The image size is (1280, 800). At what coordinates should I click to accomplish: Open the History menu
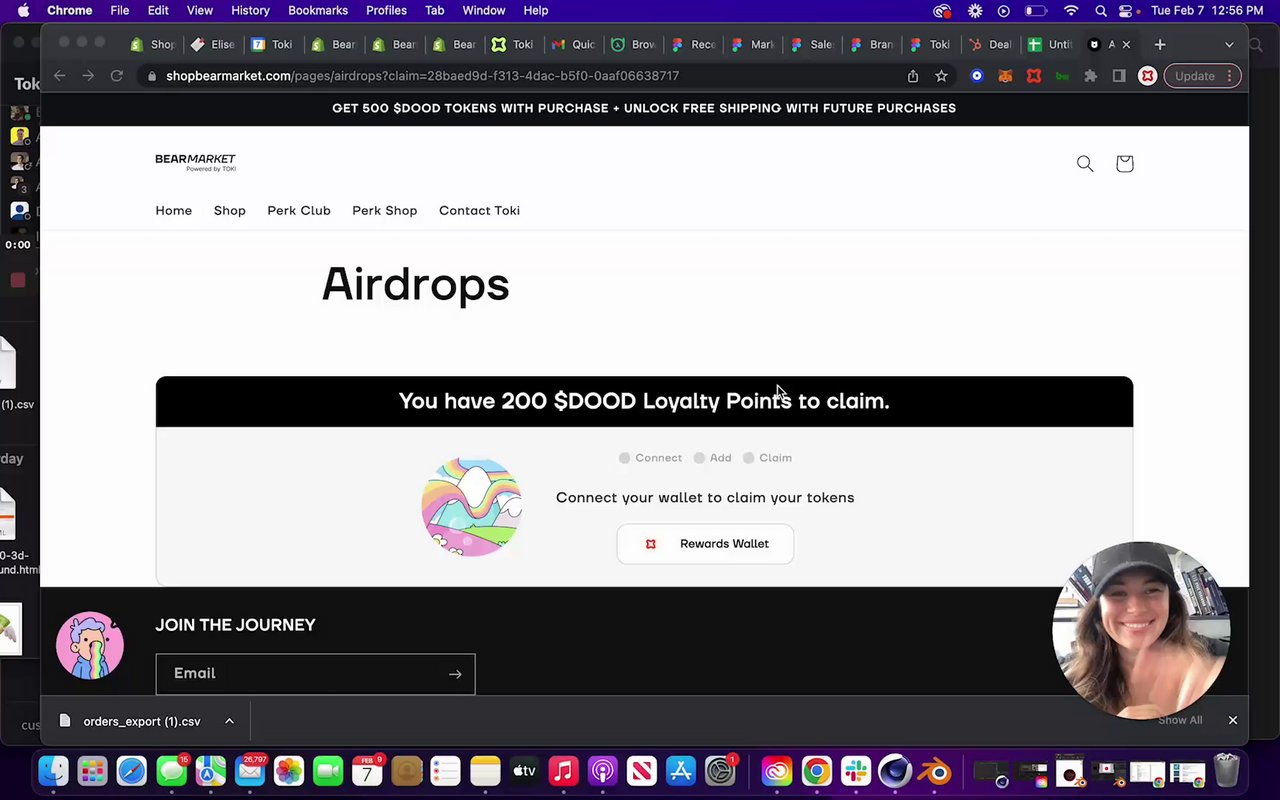(250, 11)
